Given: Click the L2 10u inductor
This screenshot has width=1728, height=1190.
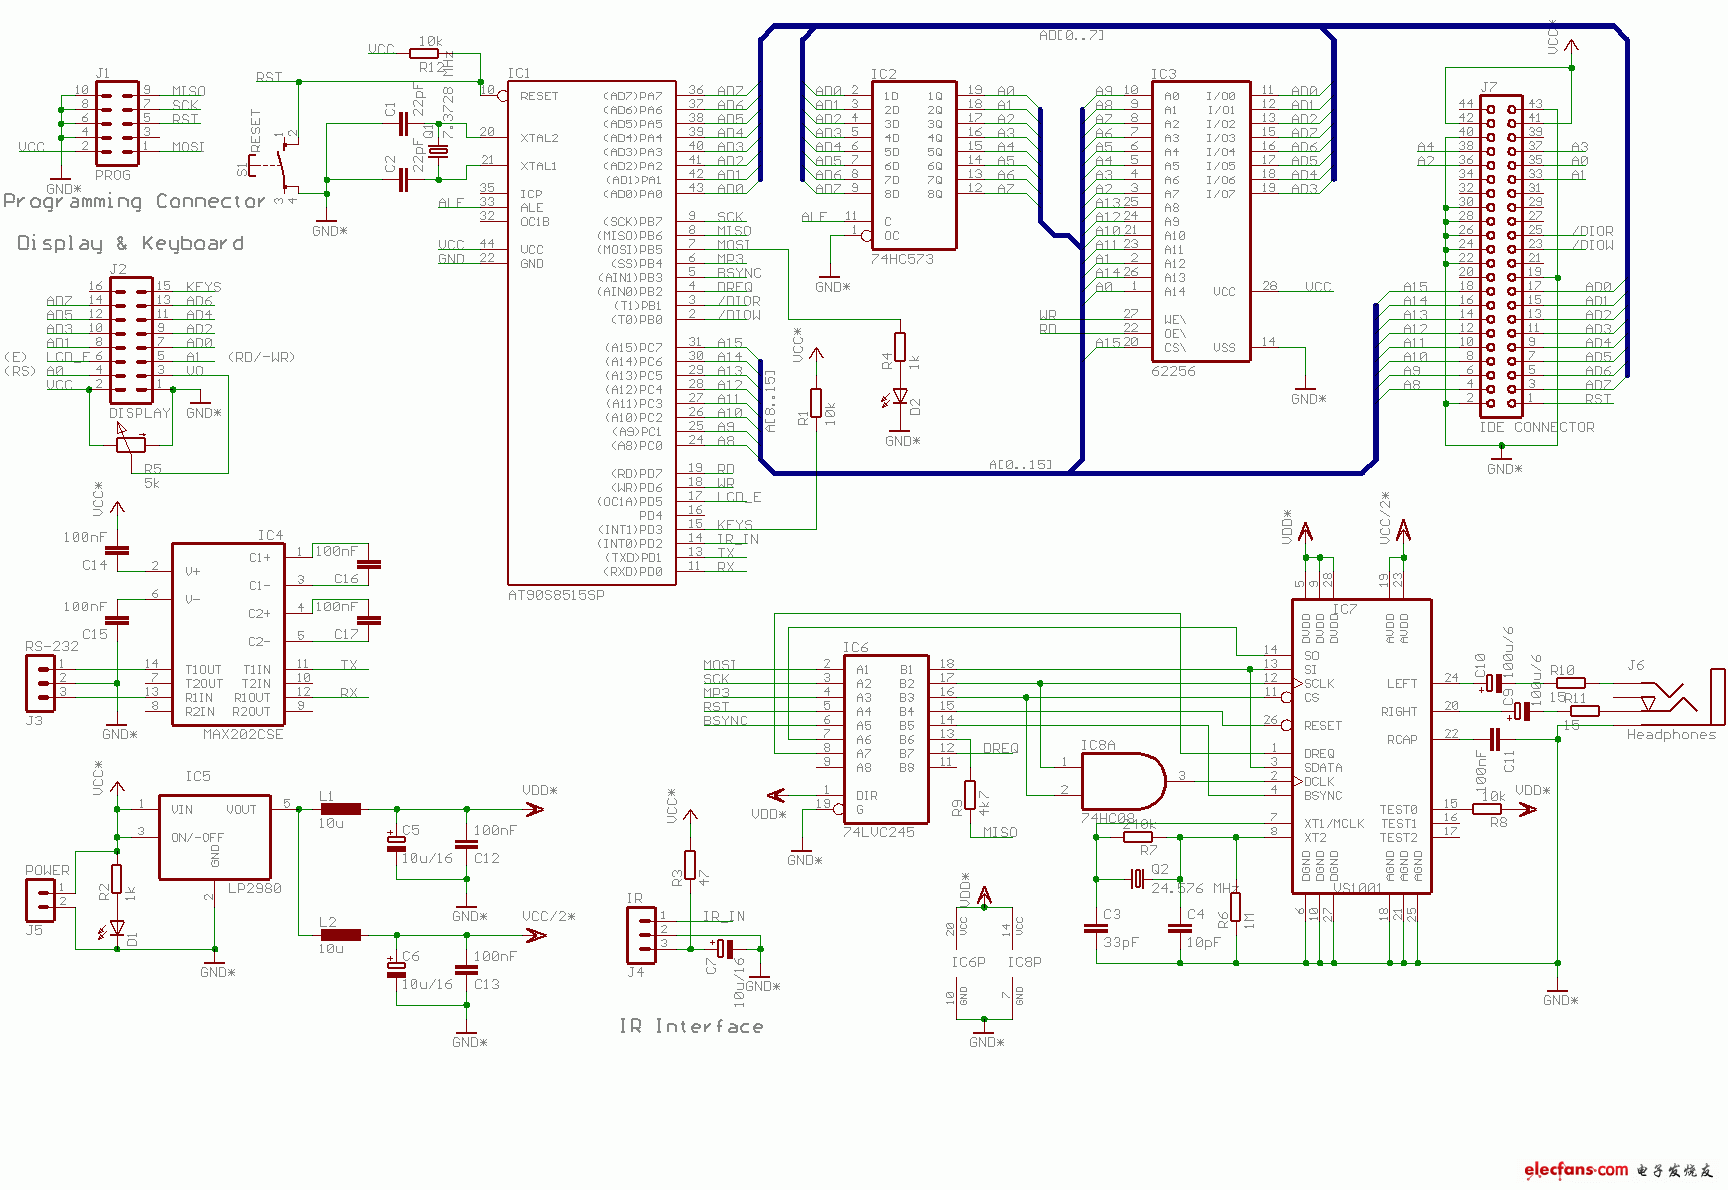Looking at the screenshot, I should [340, 935].
